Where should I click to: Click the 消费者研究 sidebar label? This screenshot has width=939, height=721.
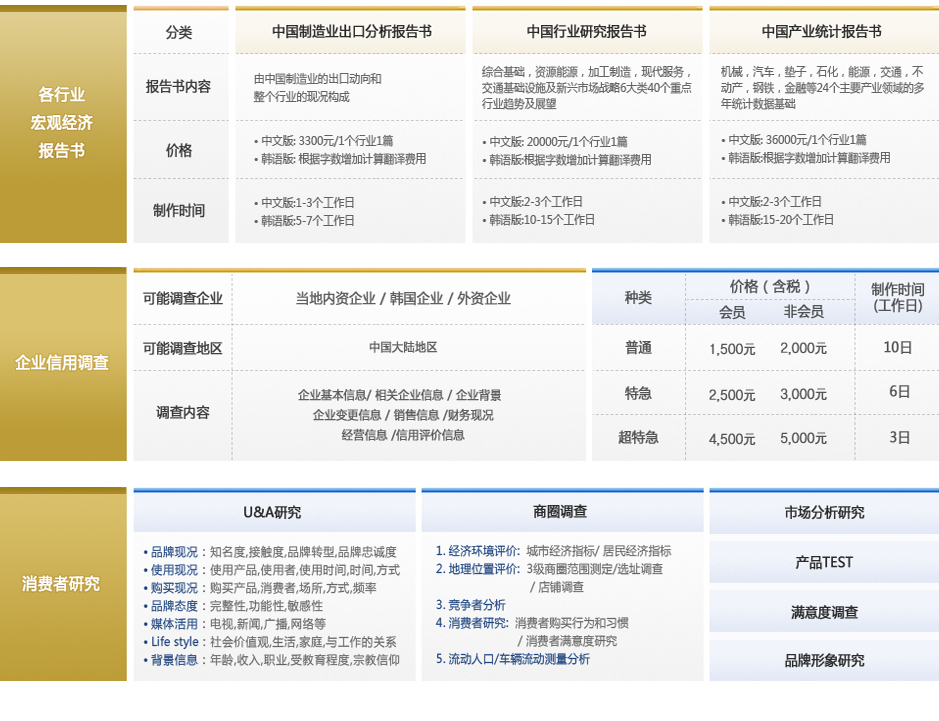63,585
